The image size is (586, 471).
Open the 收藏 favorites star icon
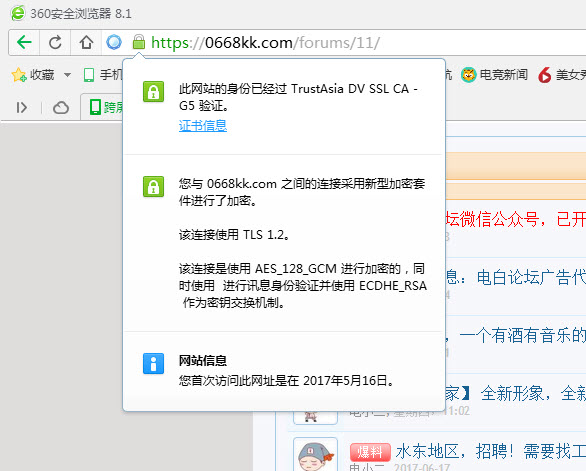pos(19,75)
